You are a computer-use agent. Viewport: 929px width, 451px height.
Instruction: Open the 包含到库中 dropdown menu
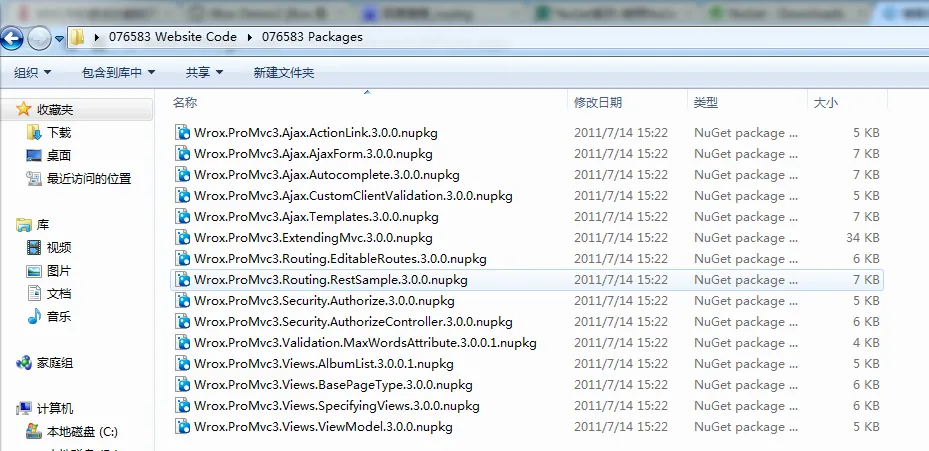(118, 72)
